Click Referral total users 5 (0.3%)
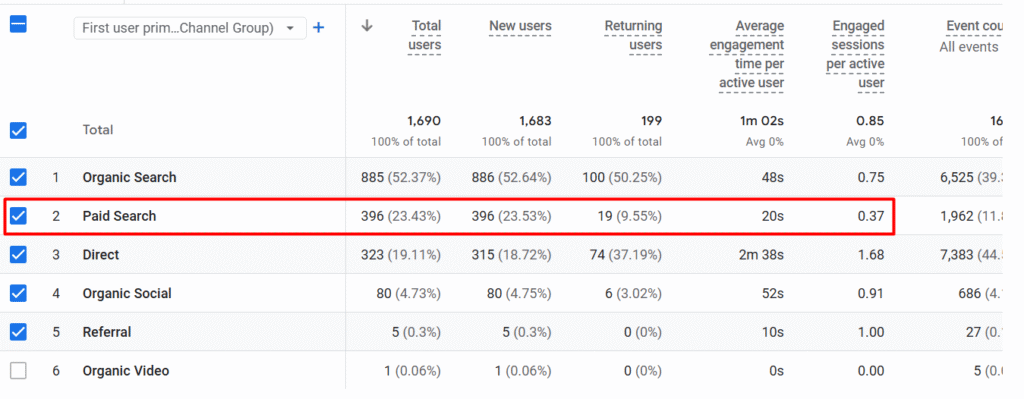The height and width of the screenshot is (399, 1024). [x=417, y=332]
